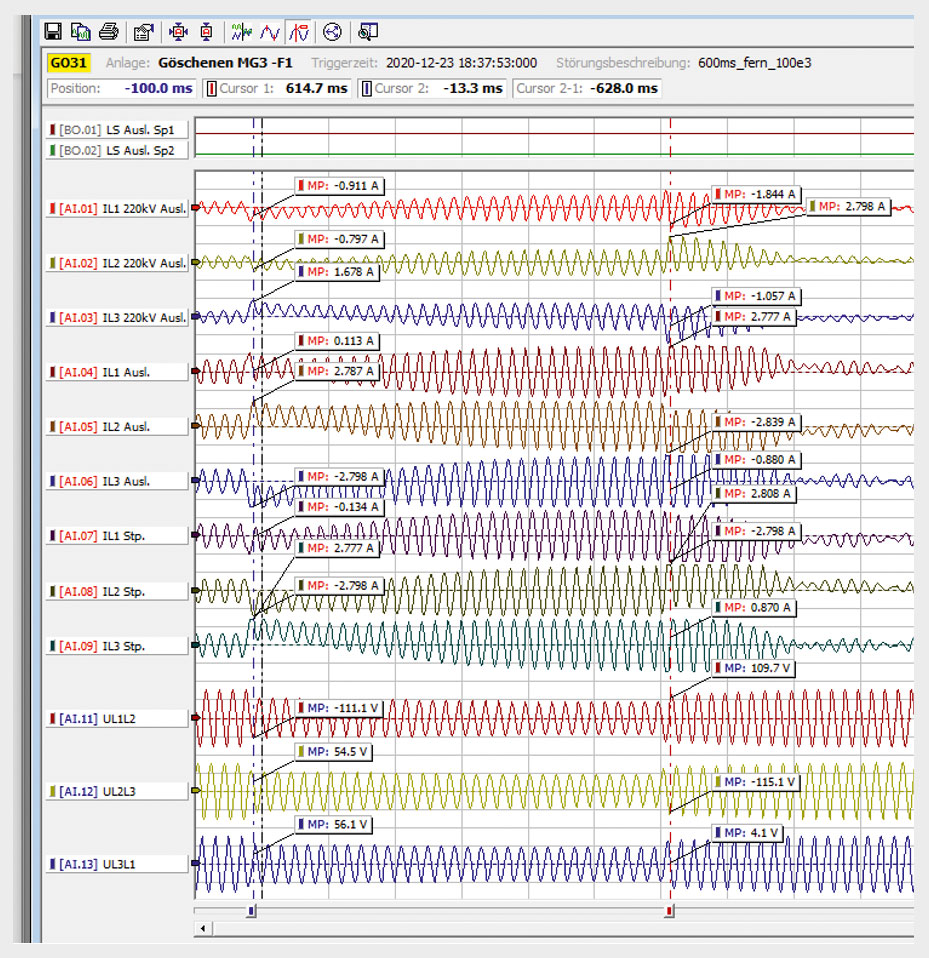Click the yellow G031 record label
Screen dimensions: 929x958
[x=69, y=63]
